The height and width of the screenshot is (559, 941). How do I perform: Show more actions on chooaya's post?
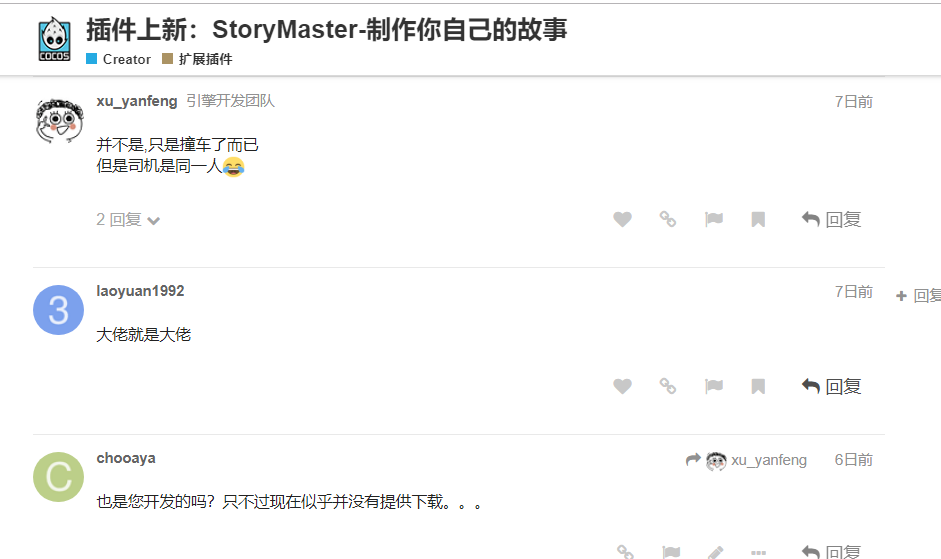point(758,552)
